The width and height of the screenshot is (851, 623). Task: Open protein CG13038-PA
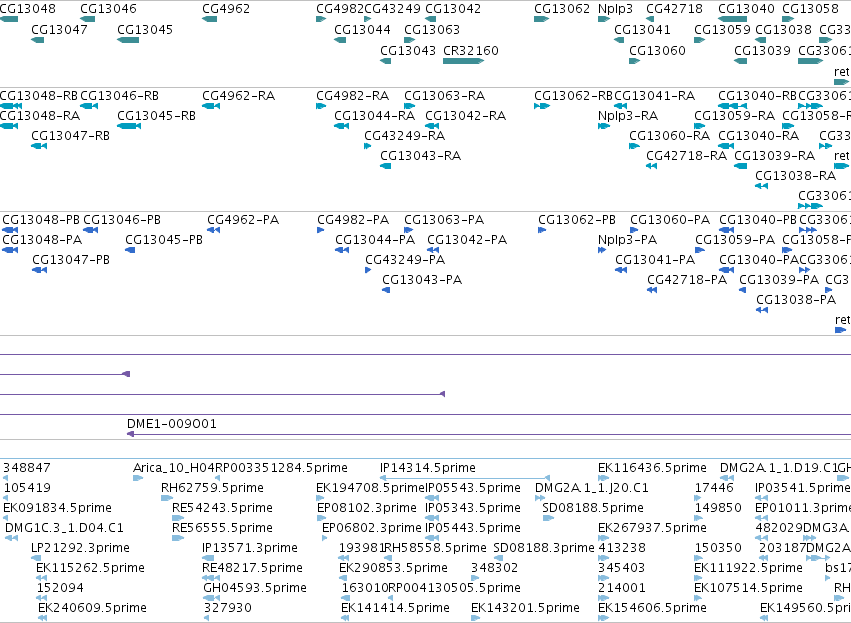(796, 300)
